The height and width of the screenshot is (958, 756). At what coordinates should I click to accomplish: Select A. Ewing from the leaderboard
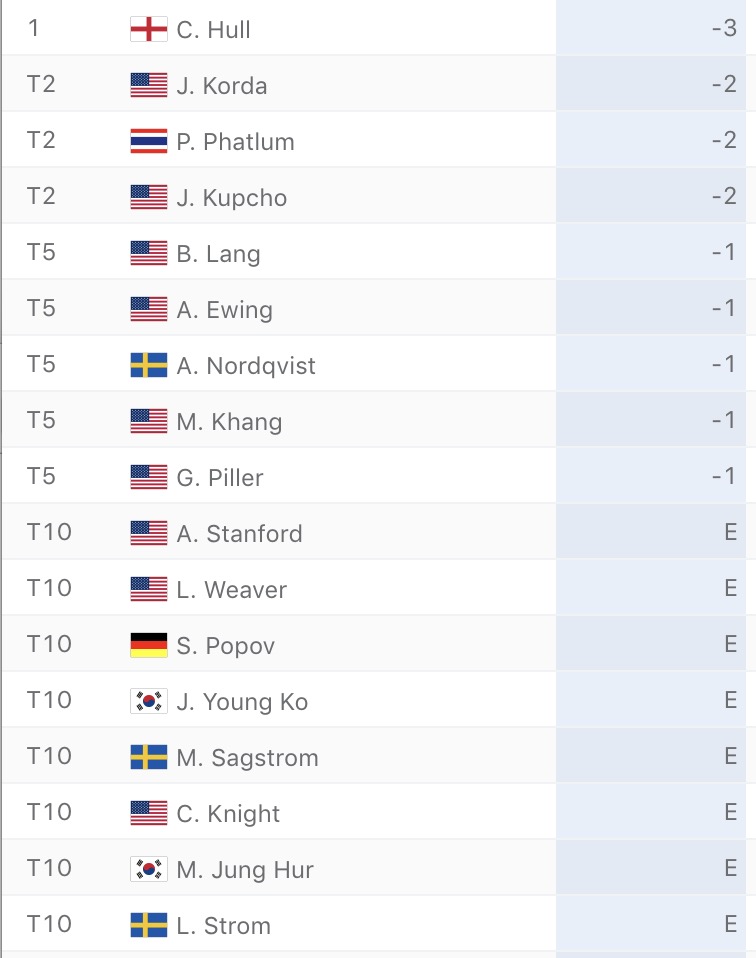224,310
